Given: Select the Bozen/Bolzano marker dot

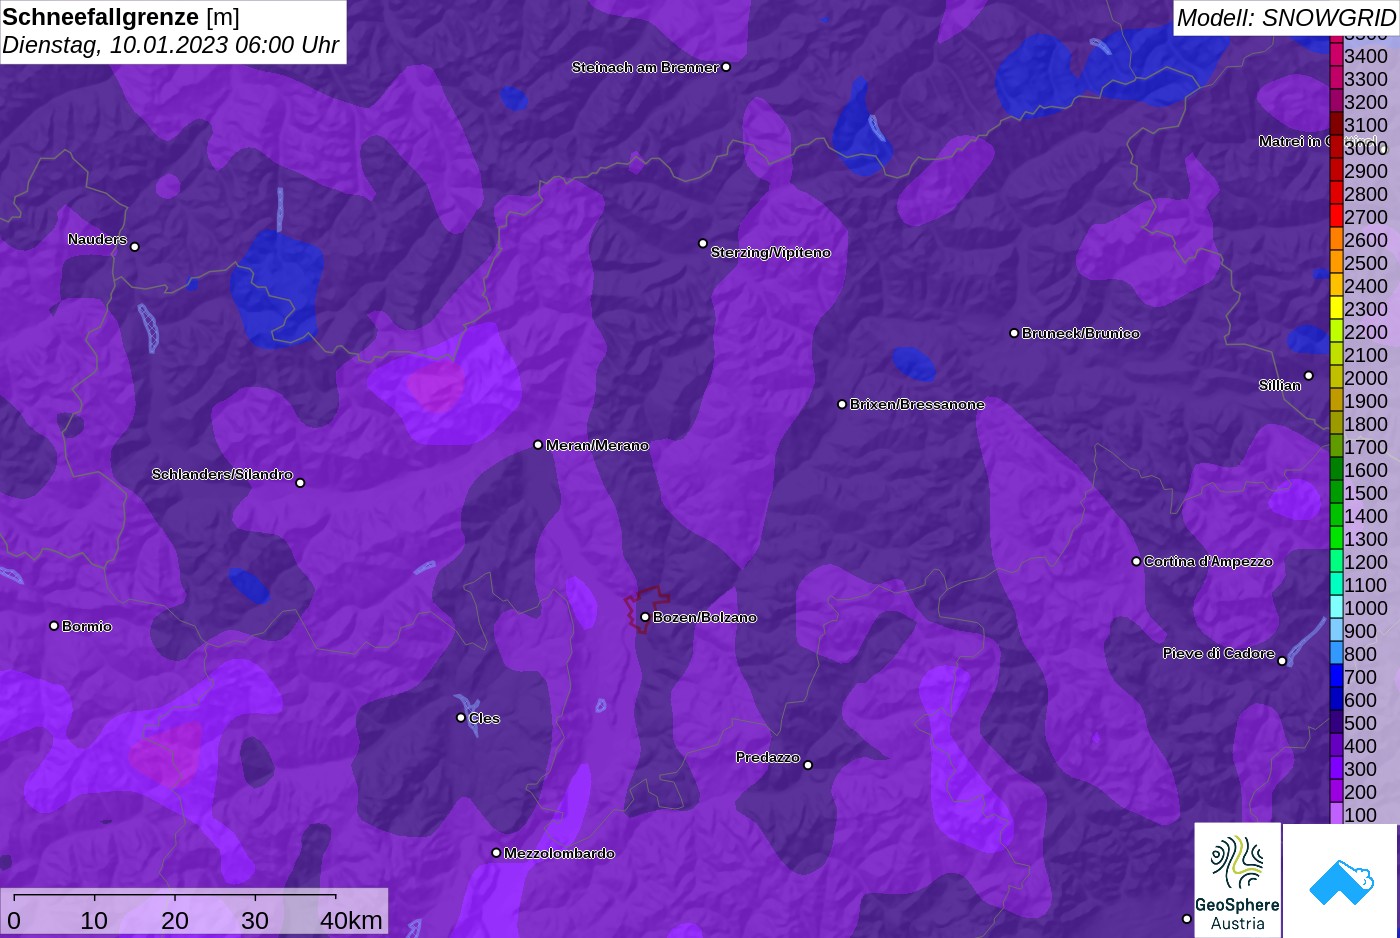Looking at the screenshot, I should click(645, 617).
